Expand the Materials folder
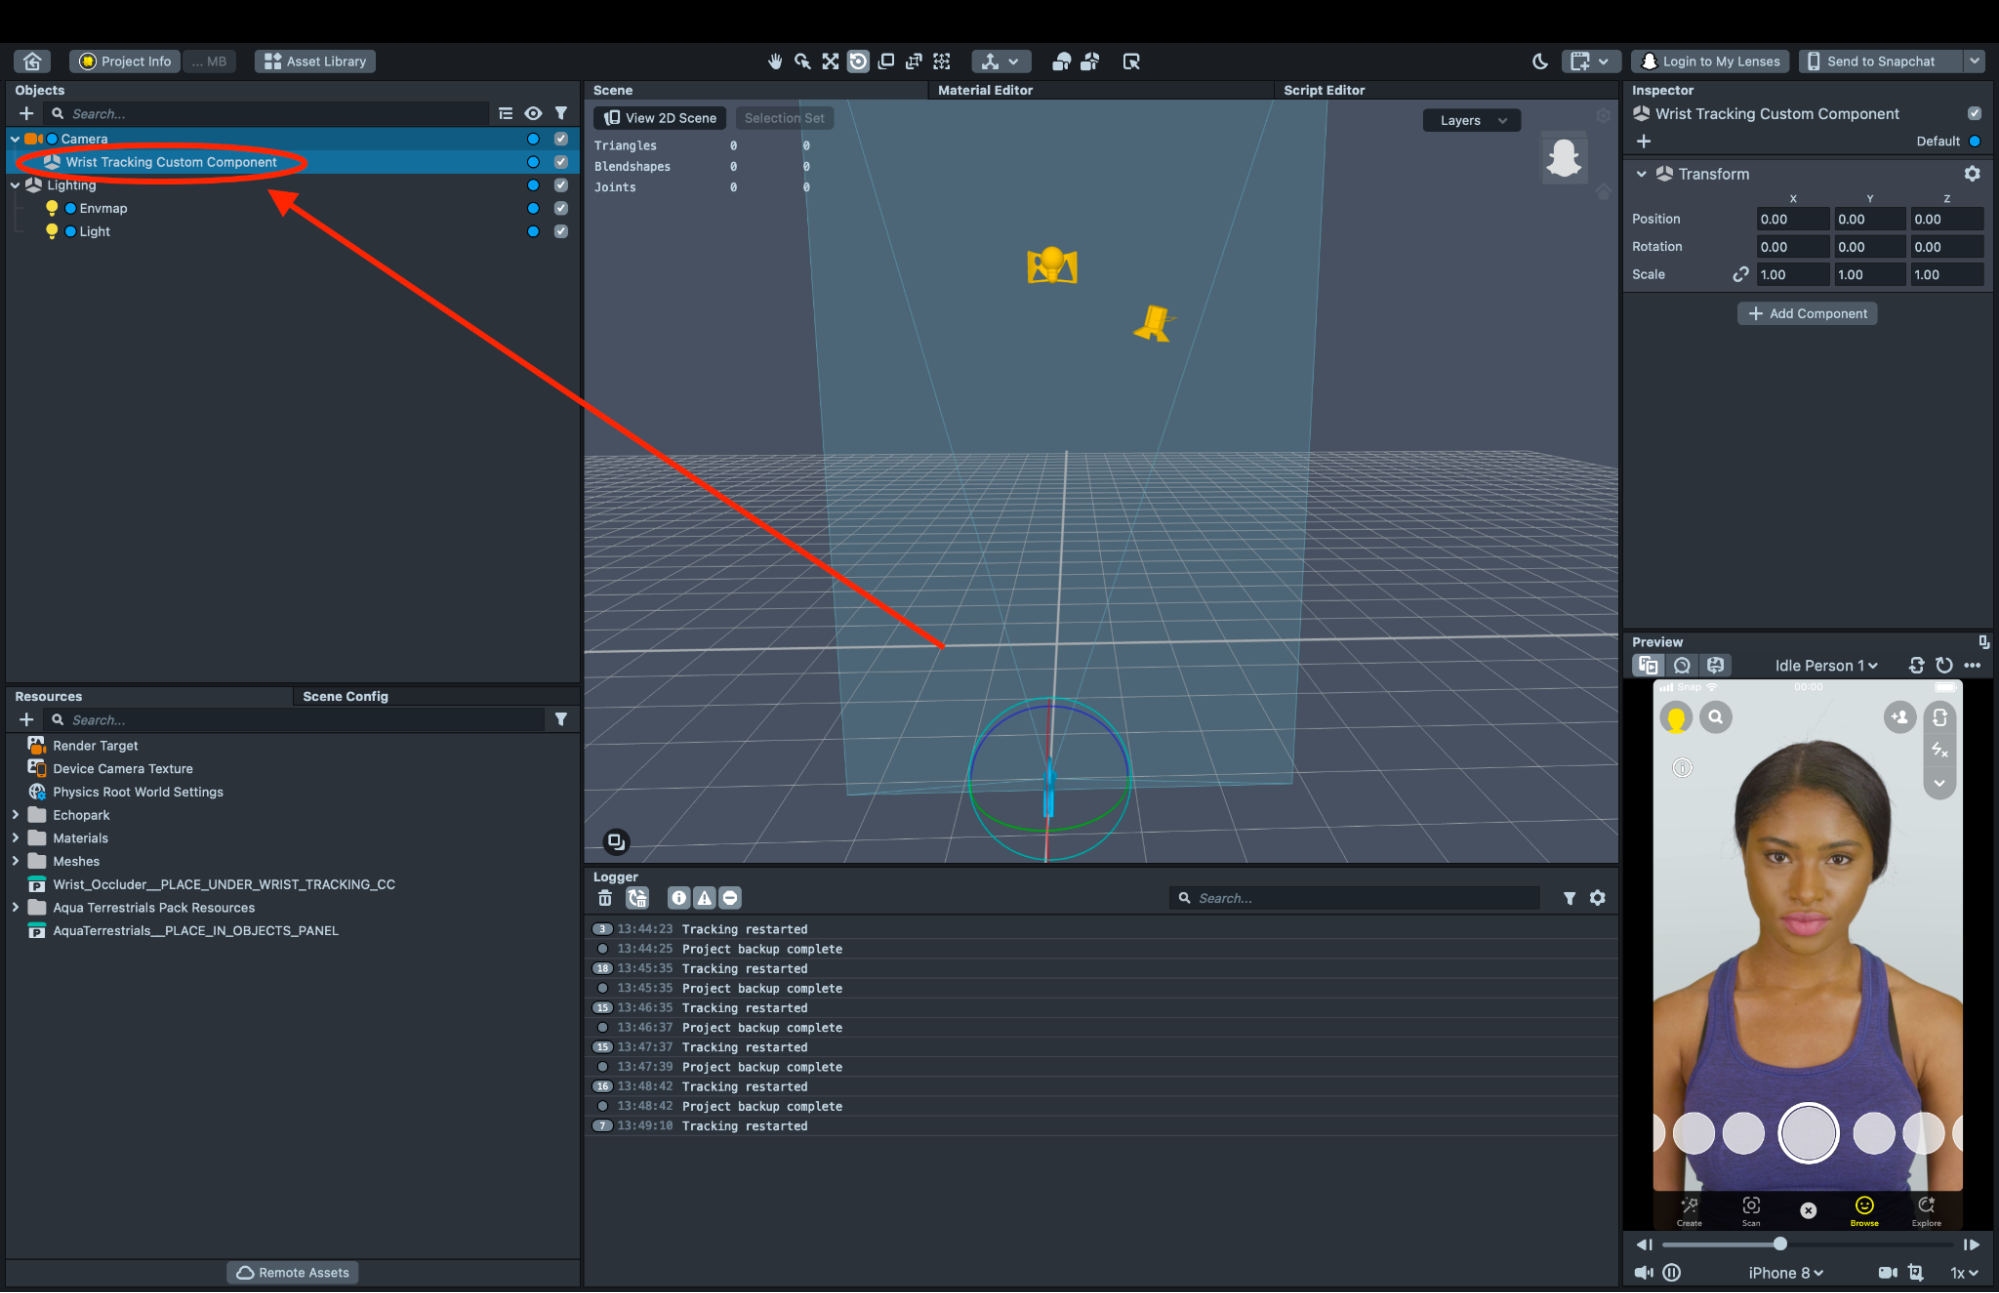Screen dimensions: 1999x1293 click(15, 838)
